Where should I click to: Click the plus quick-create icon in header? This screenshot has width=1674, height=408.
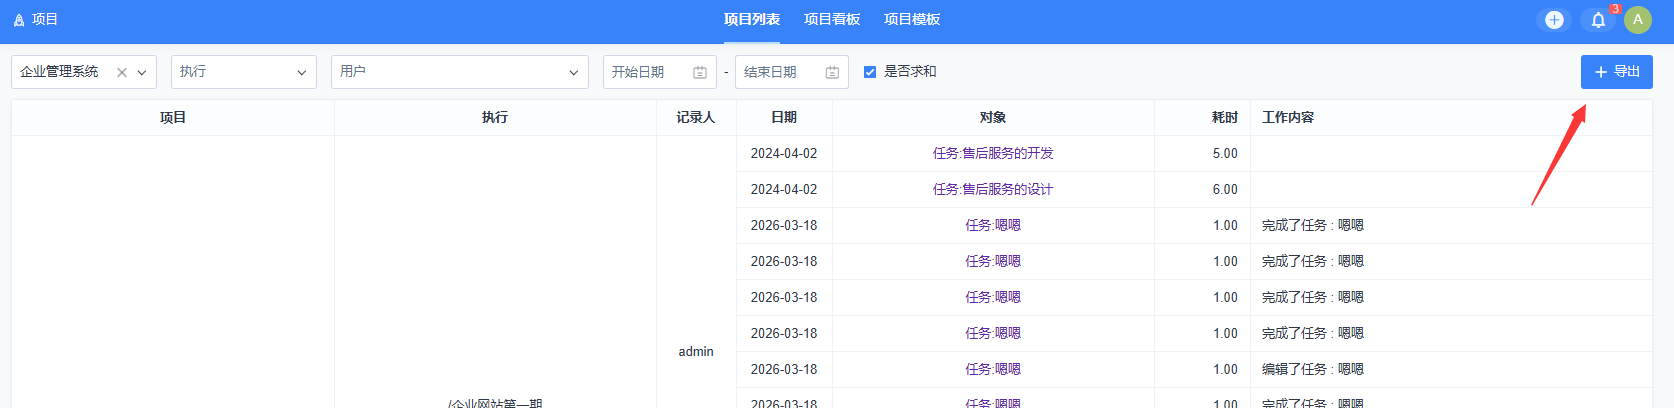click(x=1554, y=20)
